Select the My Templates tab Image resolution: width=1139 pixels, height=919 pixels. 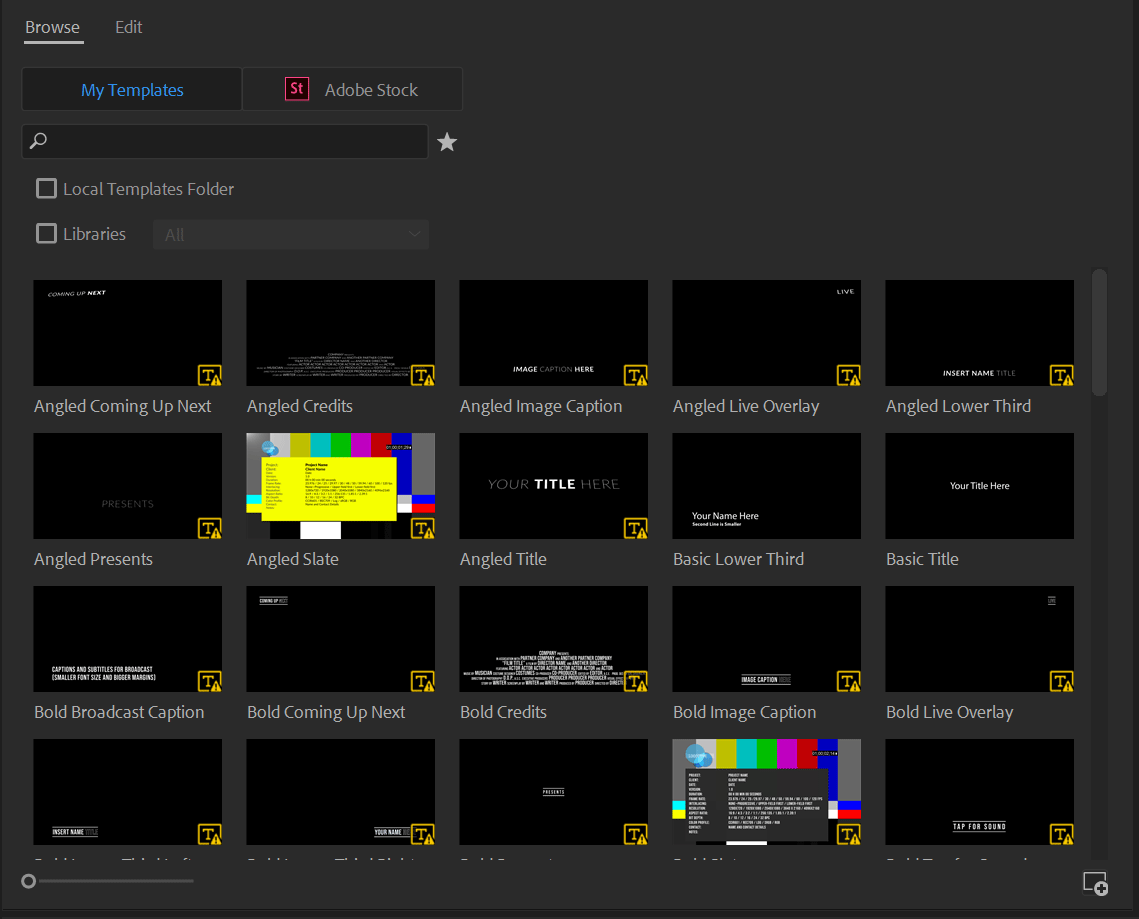(132, 89)
